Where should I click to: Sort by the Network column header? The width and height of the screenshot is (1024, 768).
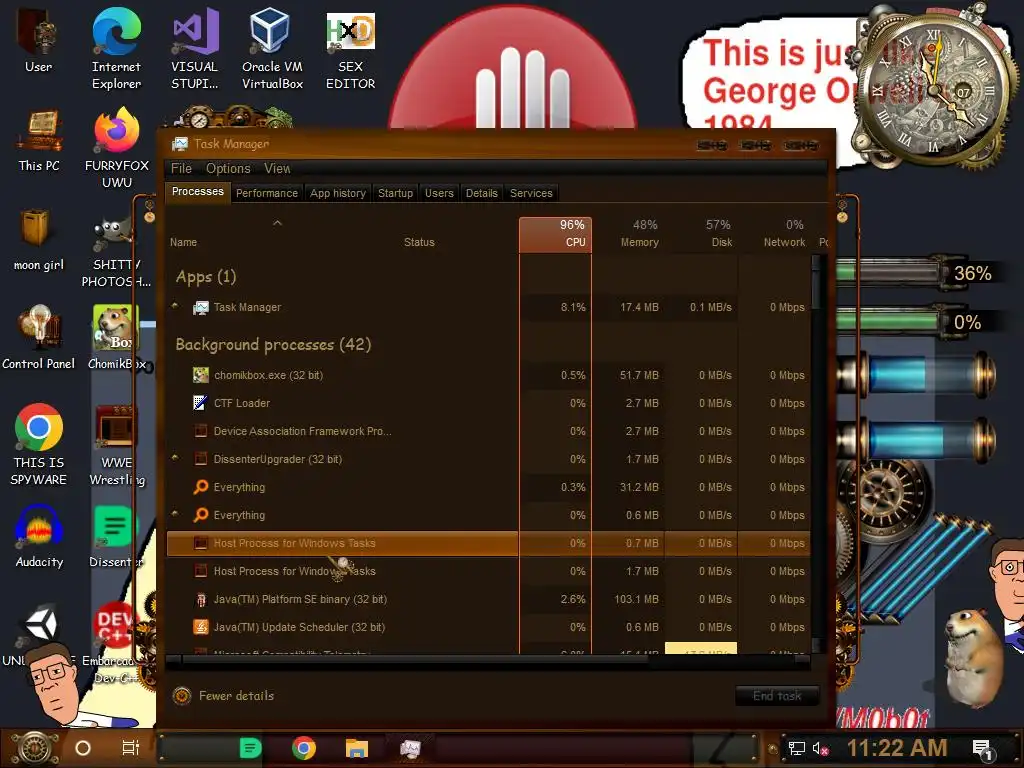pos(775,234)
